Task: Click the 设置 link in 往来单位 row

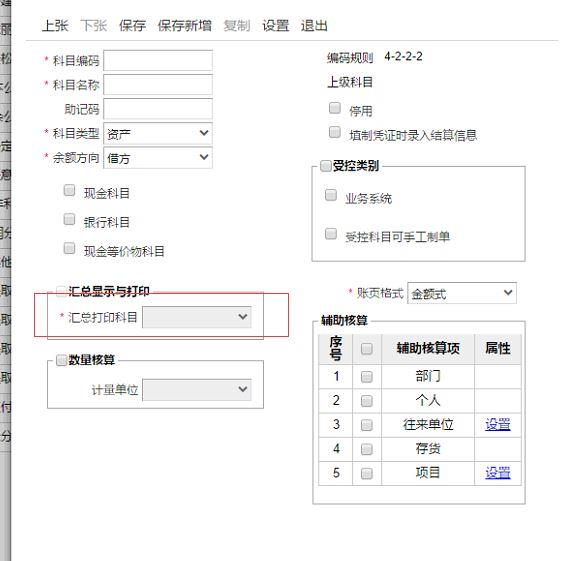Action: point(497,424)
